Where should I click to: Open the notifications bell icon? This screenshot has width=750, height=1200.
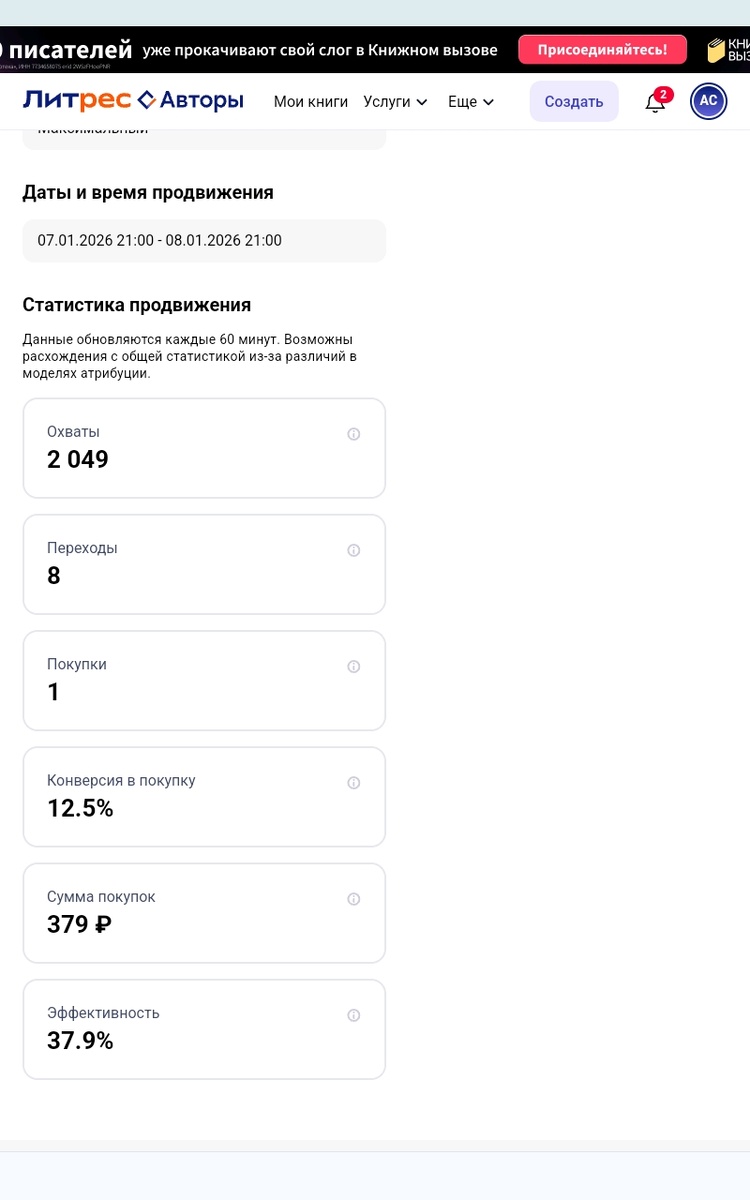[655, 101]
